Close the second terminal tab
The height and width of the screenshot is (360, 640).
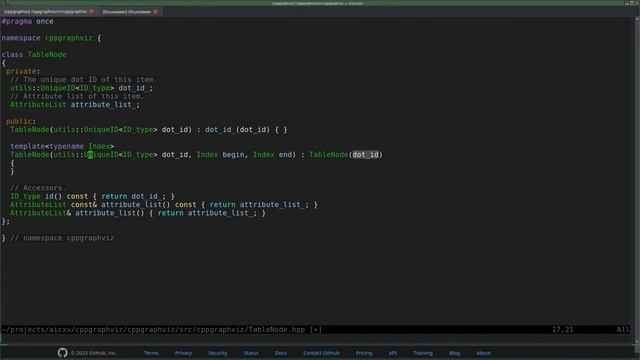point(155,12)
